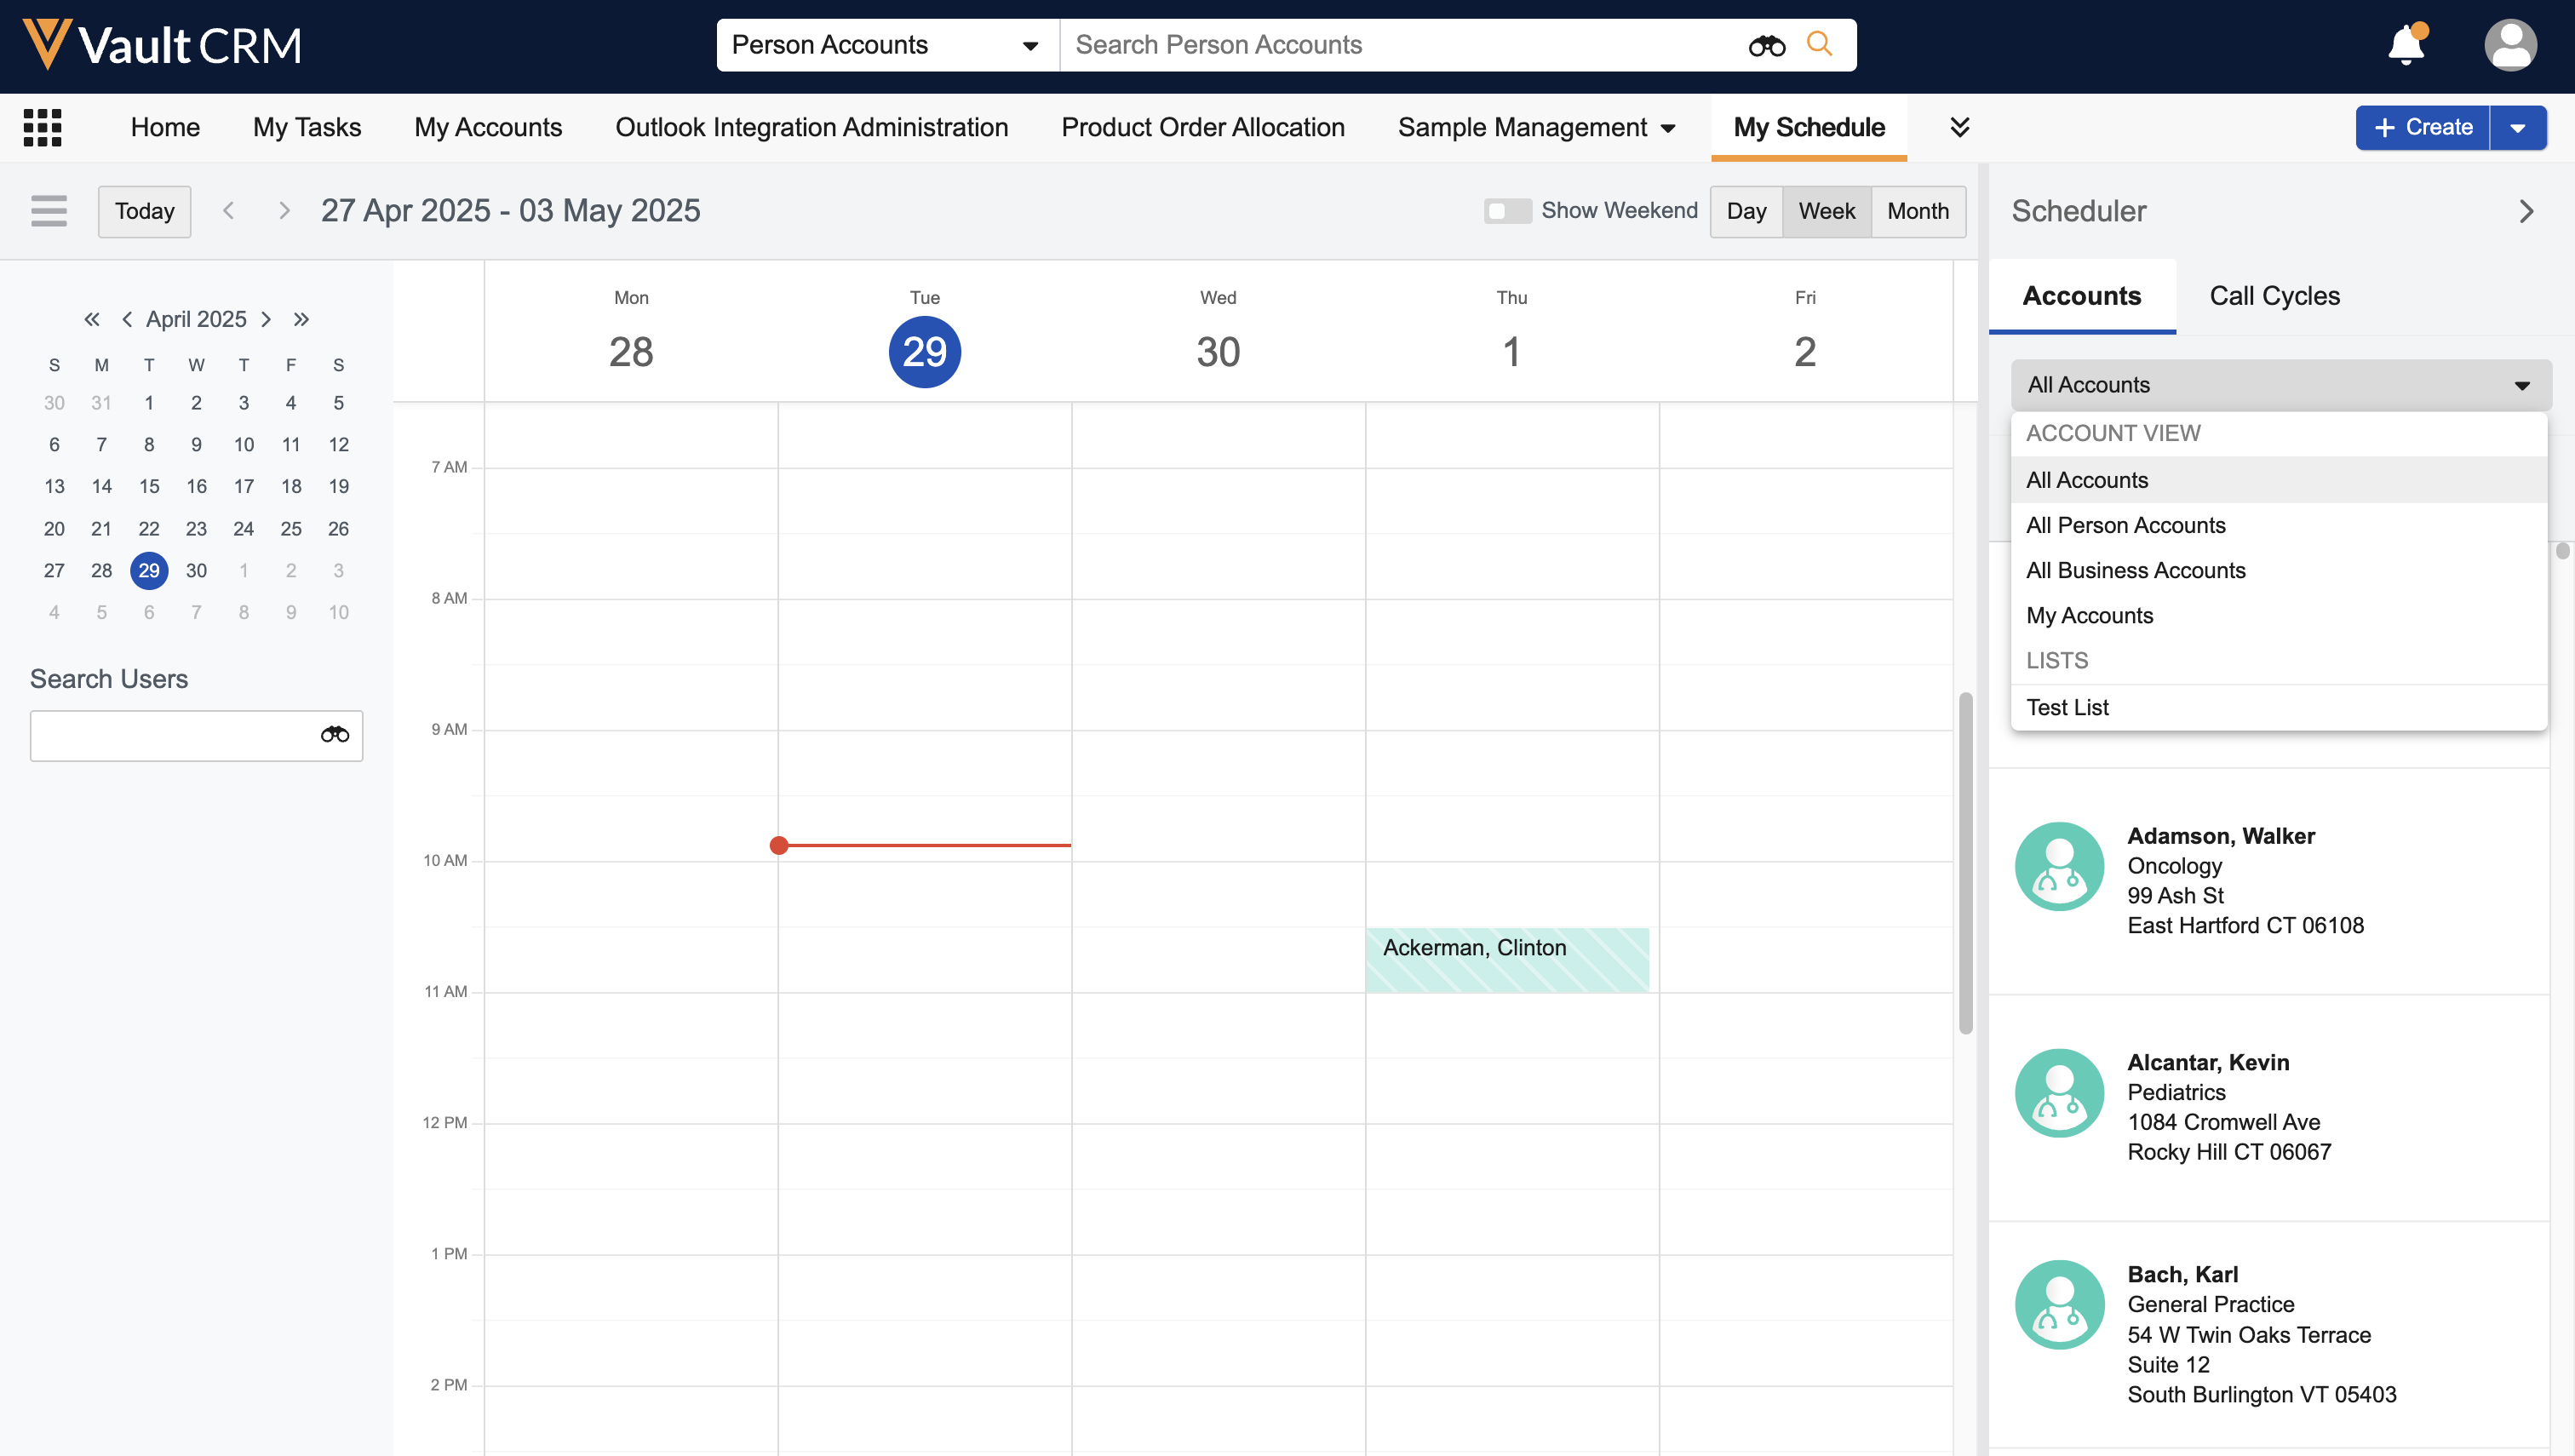Image resolution: width=2575 pixels, height=1456 pixels.
Task: Go to next month in mini calendar
Action: (x=266, y=319)
